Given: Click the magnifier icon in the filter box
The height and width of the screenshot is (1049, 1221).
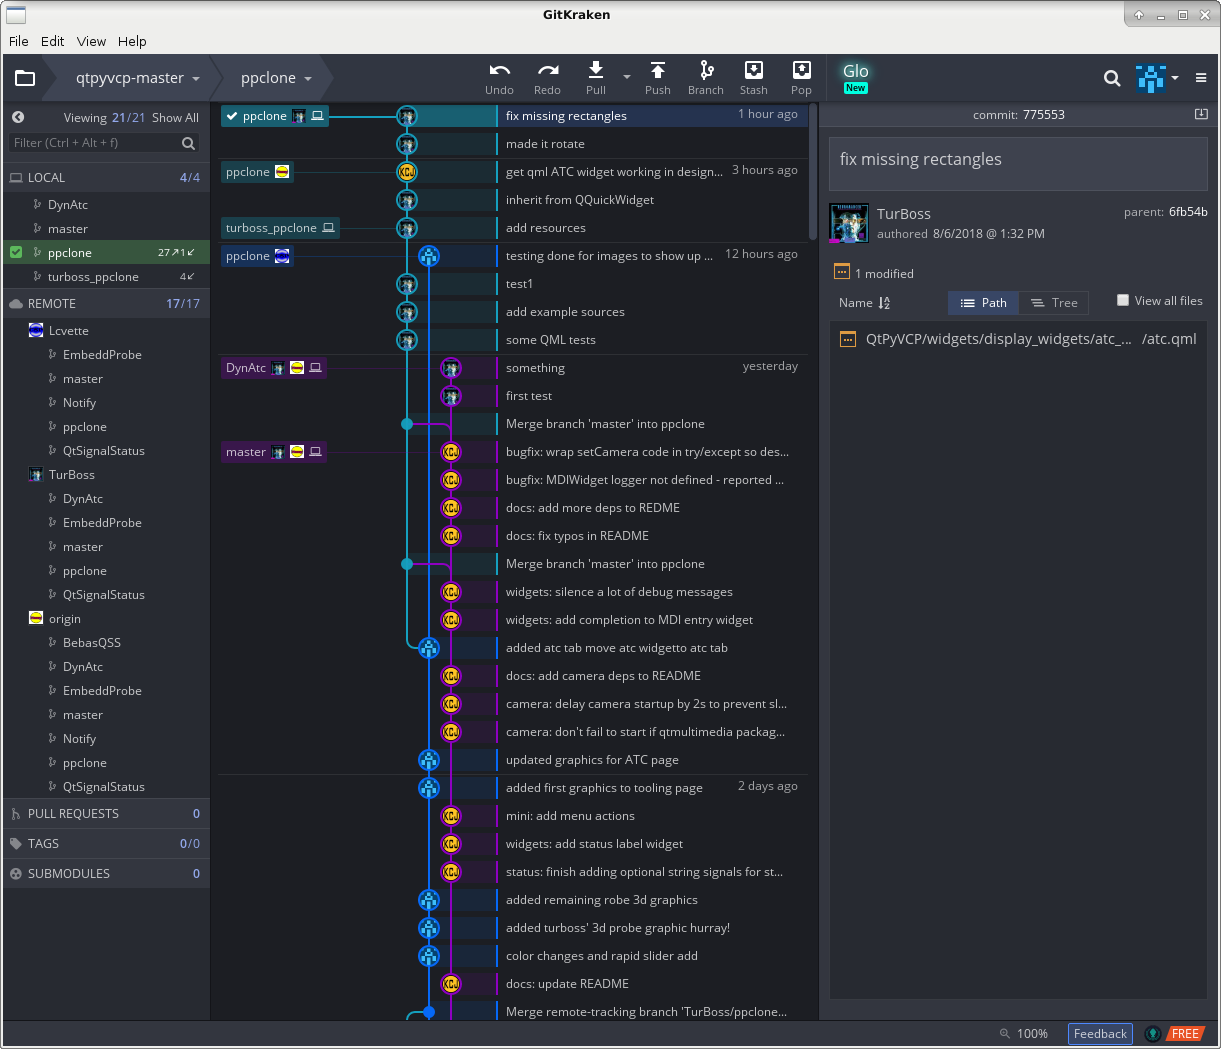Looking at the screenshot, I should [x=188, y=143].
